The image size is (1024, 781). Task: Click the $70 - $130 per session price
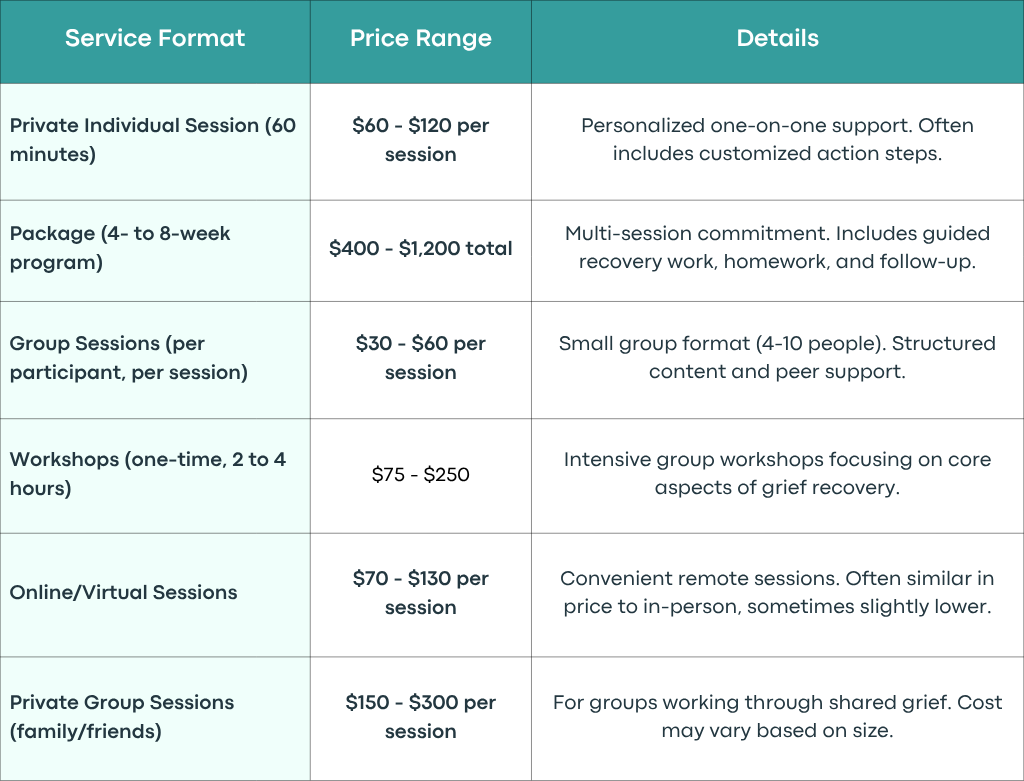421,592
